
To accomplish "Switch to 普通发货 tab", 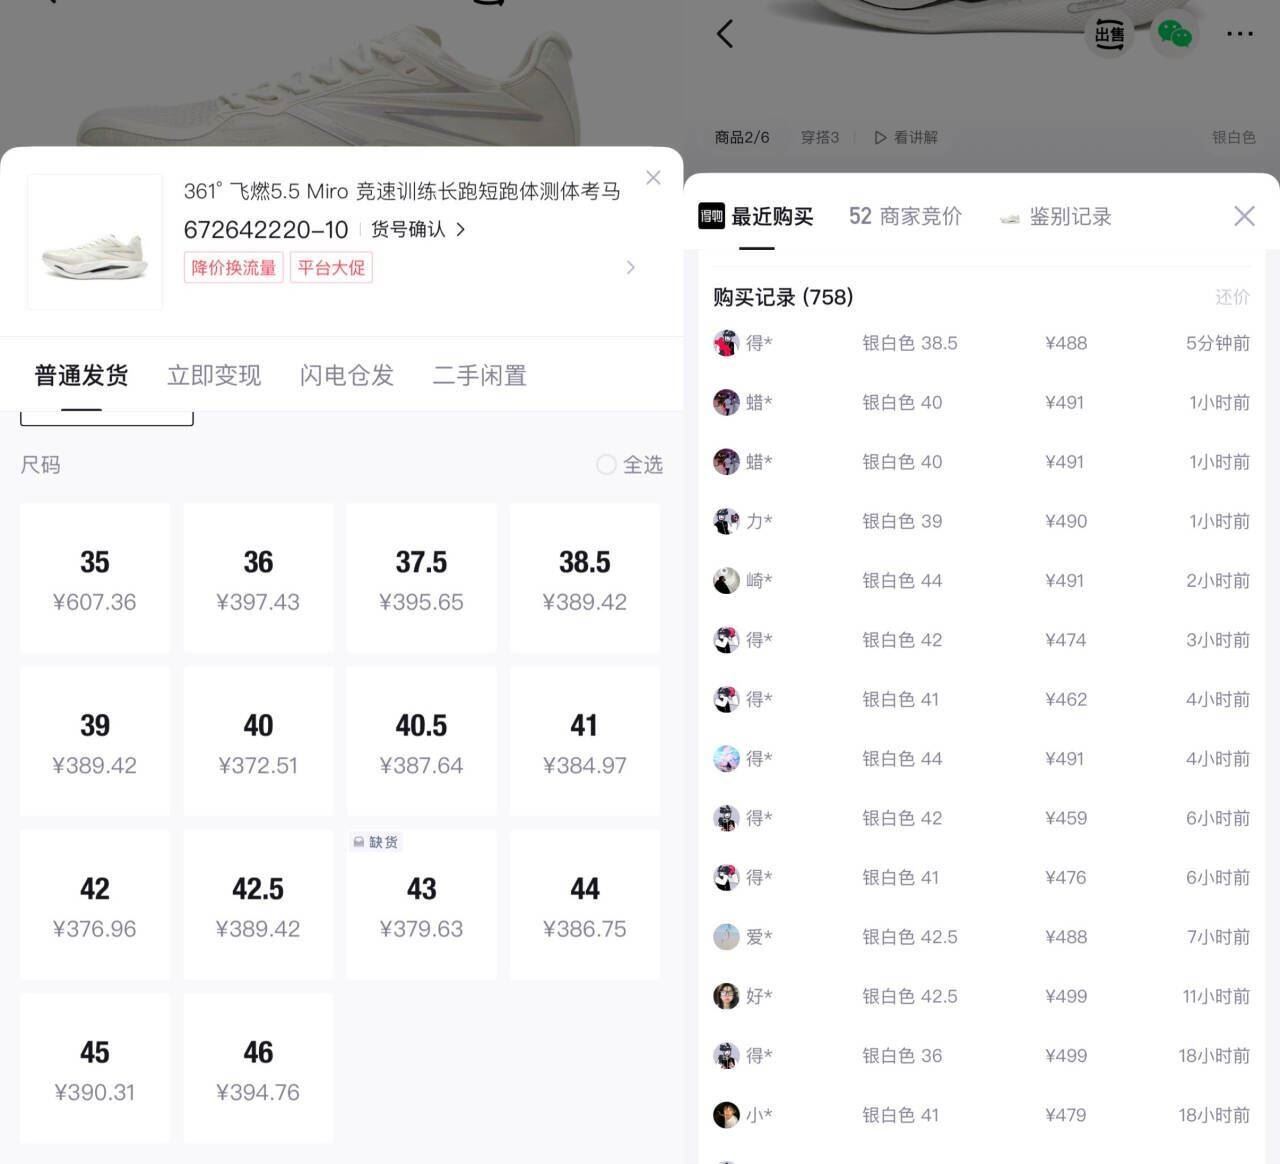I will 82,375.
